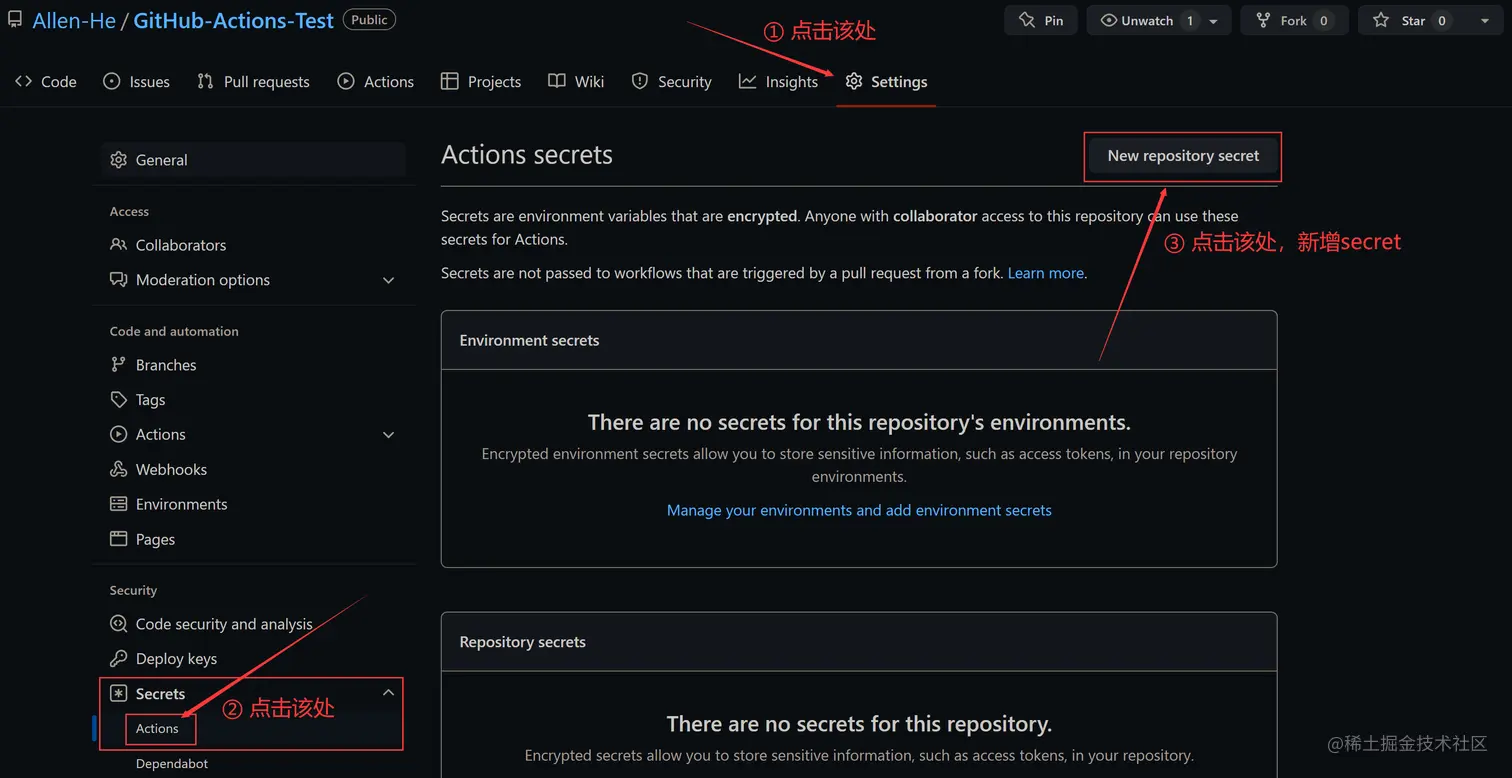Image resolution: width=1512 pixels, height=778 pixels.
Task: Open the Learn more link
Action: pyautogui.click(x=1045, y=273)
